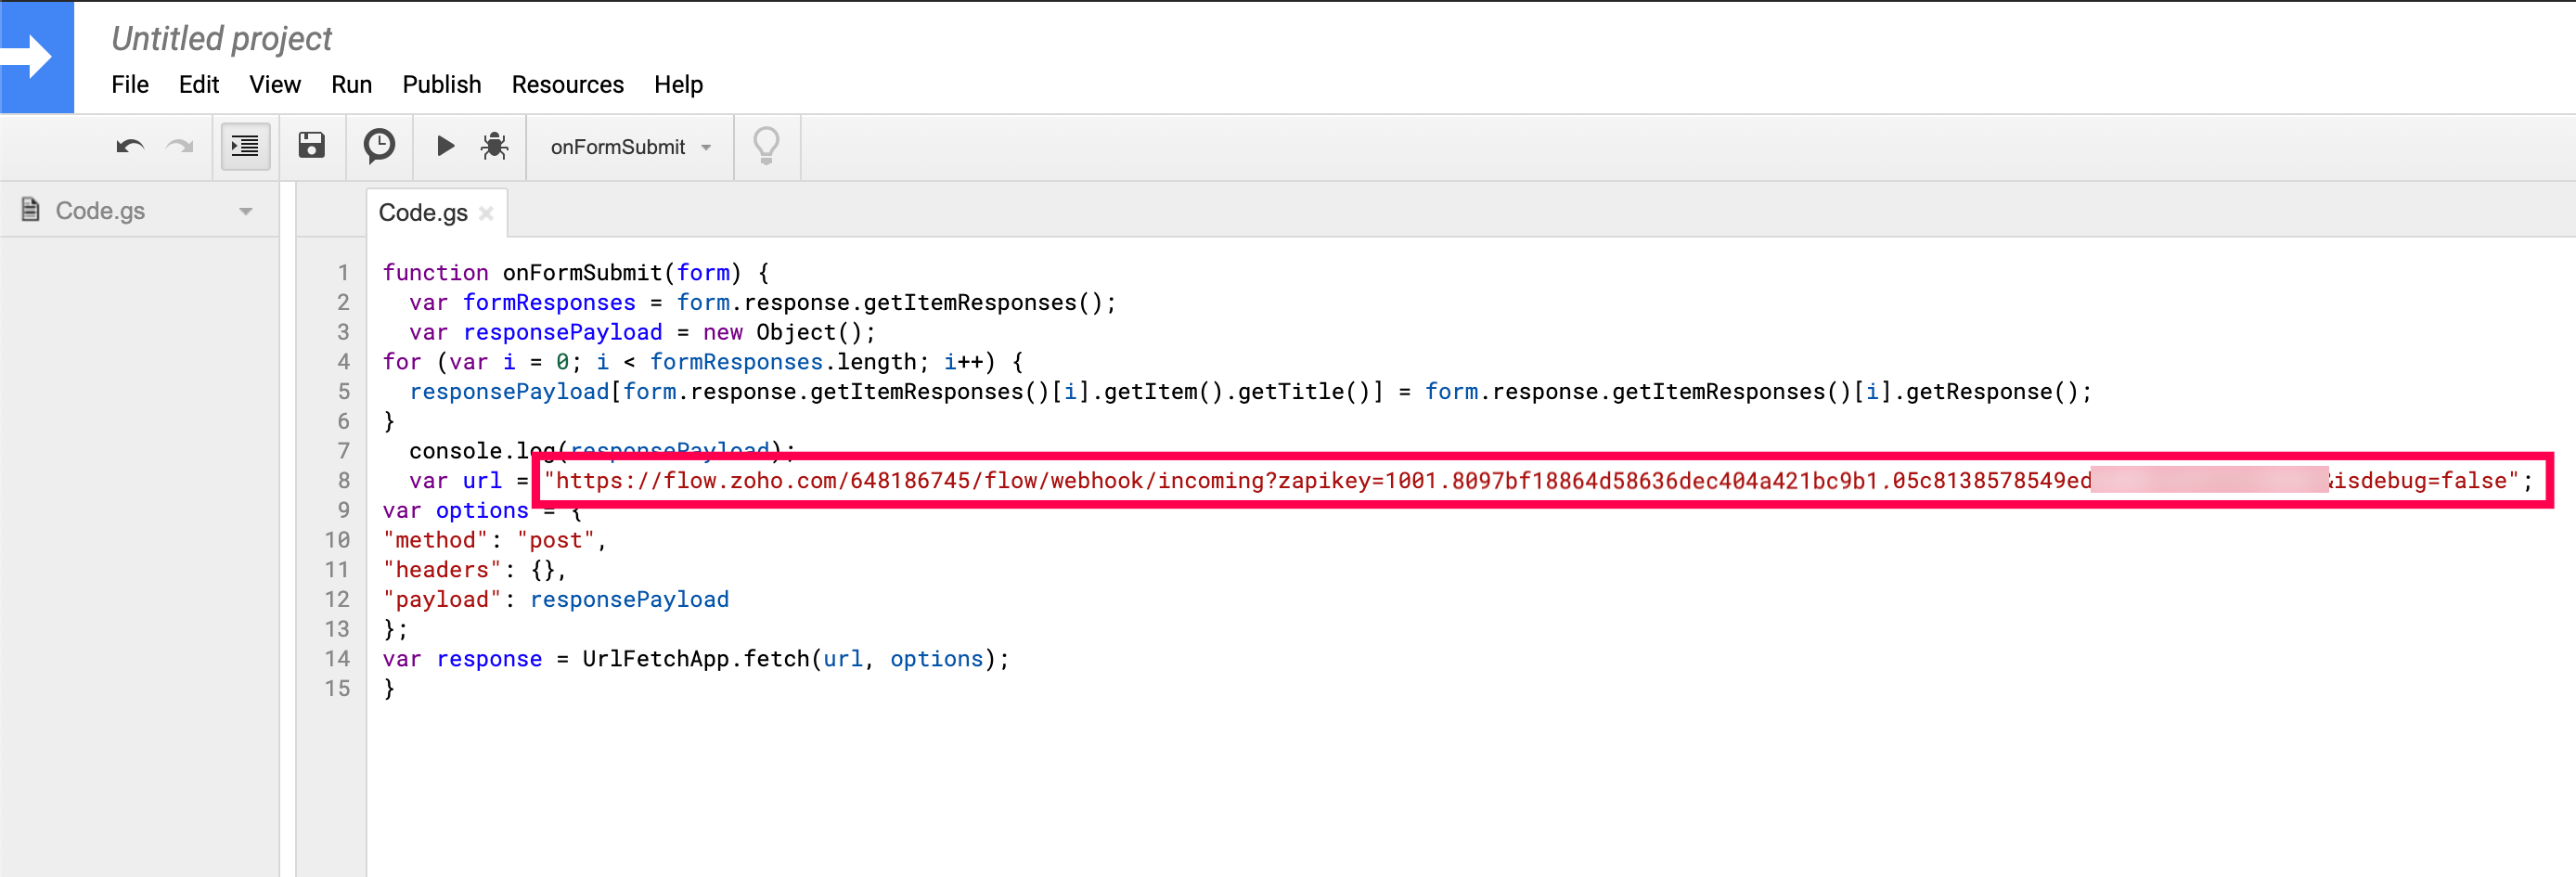Open the Resources menu
Image resolution: width=2576 pixels, height=877 pixels.
pos(567,85)
